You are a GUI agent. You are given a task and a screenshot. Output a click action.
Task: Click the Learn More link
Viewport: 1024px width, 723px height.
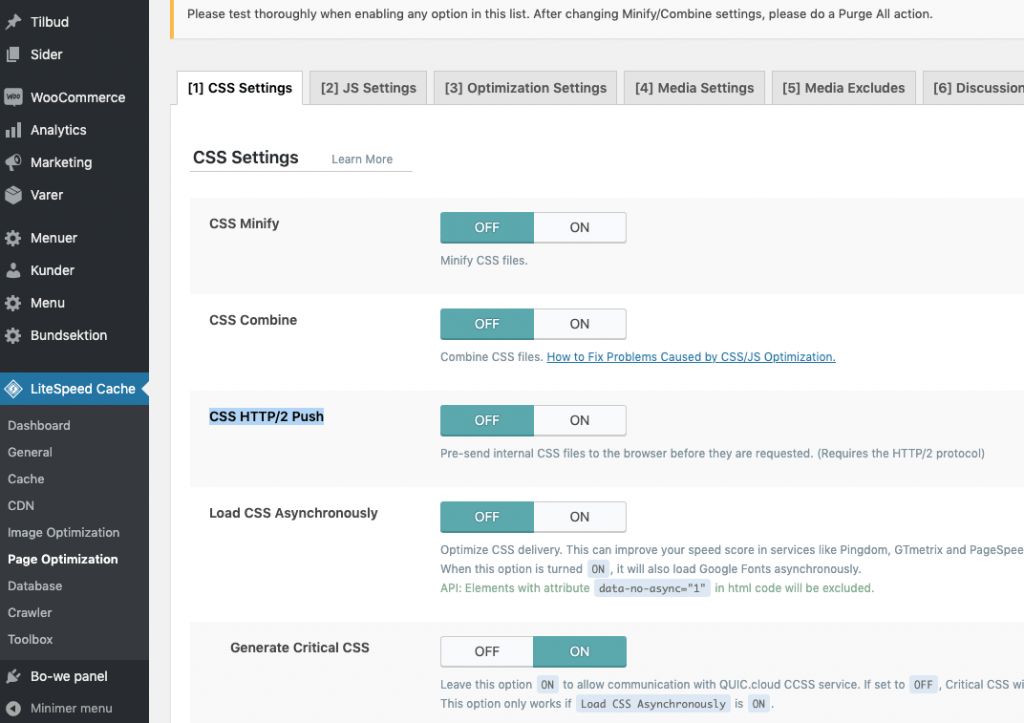pyautogui.click(x=361, y=159)
